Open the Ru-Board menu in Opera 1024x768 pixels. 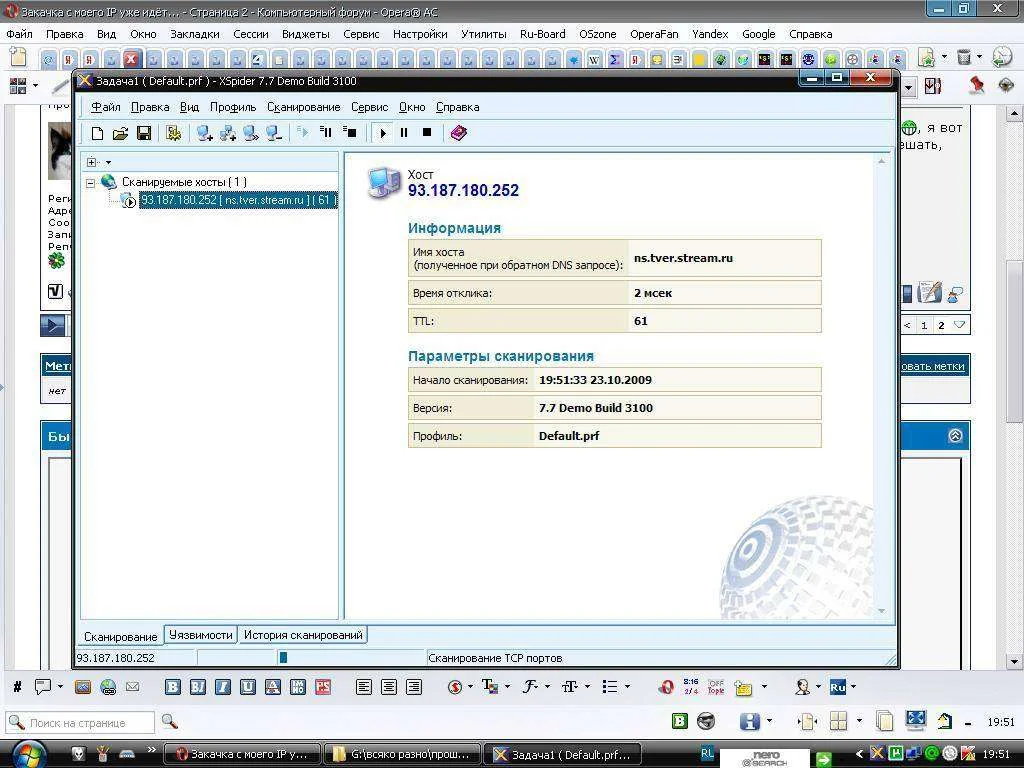coord(543,34)
